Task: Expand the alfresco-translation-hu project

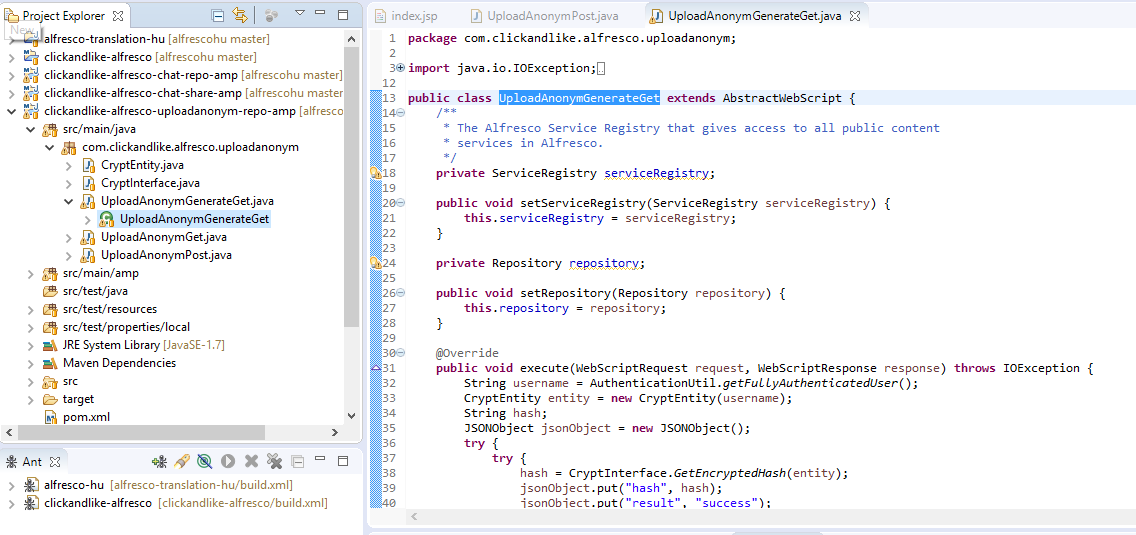Action: [12, 39]
